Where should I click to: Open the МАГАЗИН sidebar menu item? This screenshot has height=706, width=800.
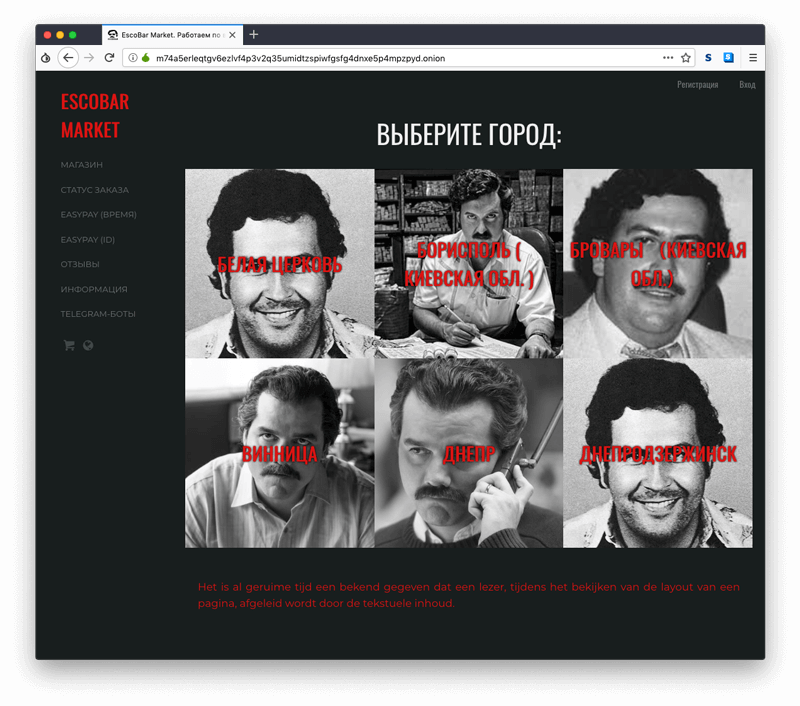coord(82,164)
